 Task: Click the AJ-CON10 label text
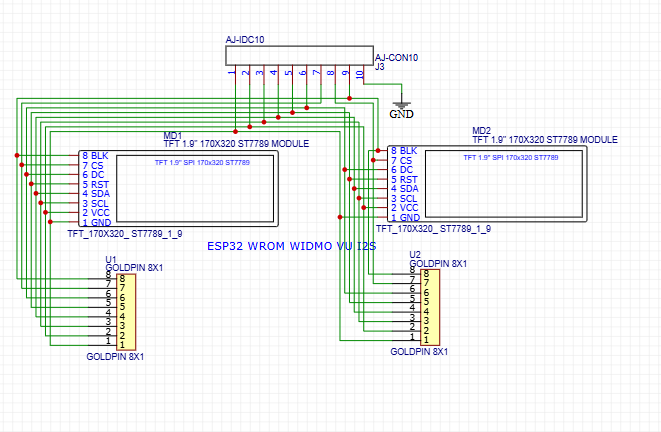(x=397, y=58)
